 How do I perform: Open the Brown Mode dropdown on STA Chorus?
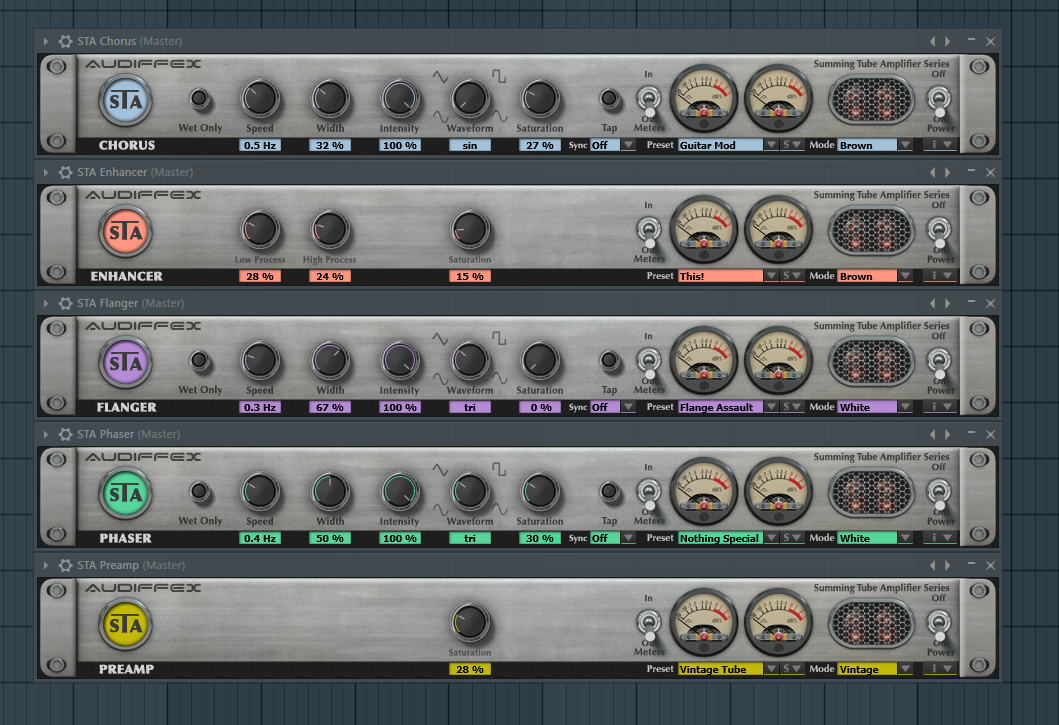tap(905, 144)
